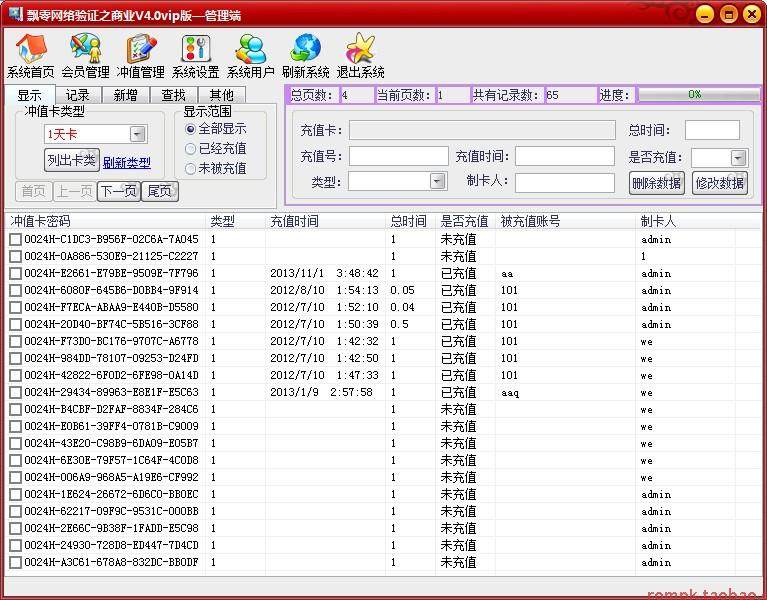
Task: Select total time cell 0.05
Action: click(x=402, y=290)
